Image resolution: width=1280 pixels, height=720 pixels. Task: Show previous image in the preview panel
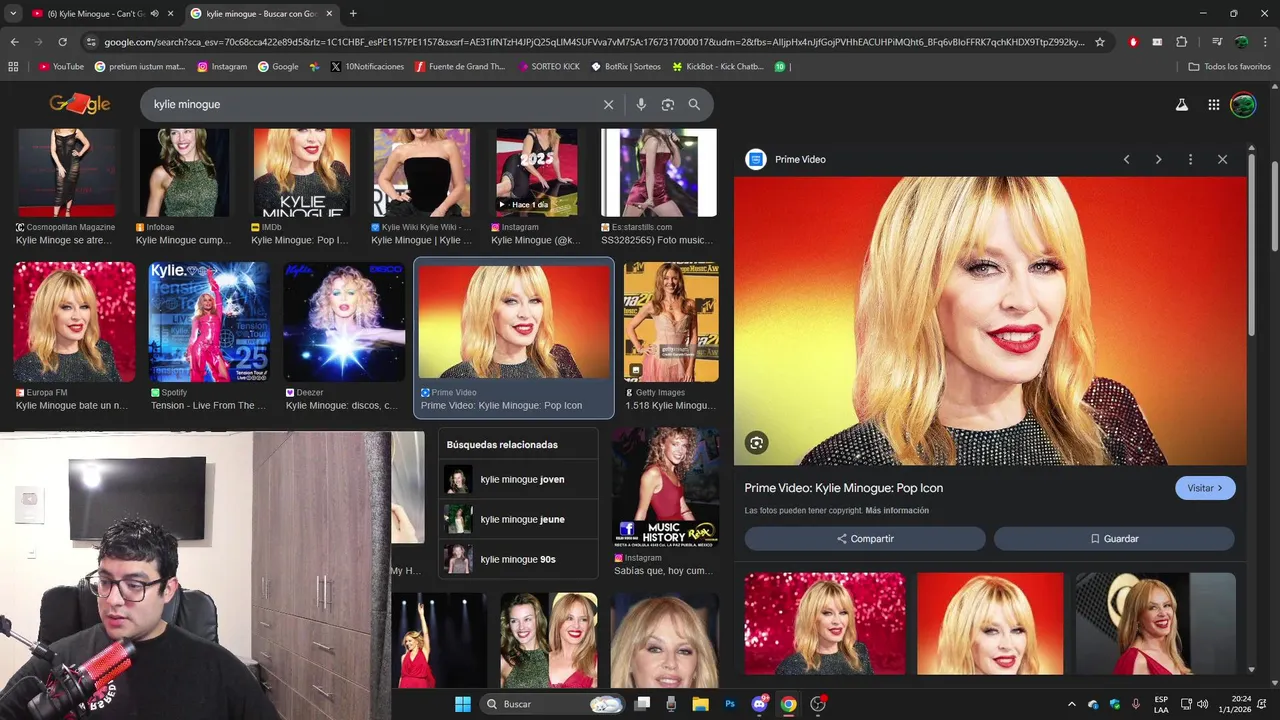[x=1126, y=159]
